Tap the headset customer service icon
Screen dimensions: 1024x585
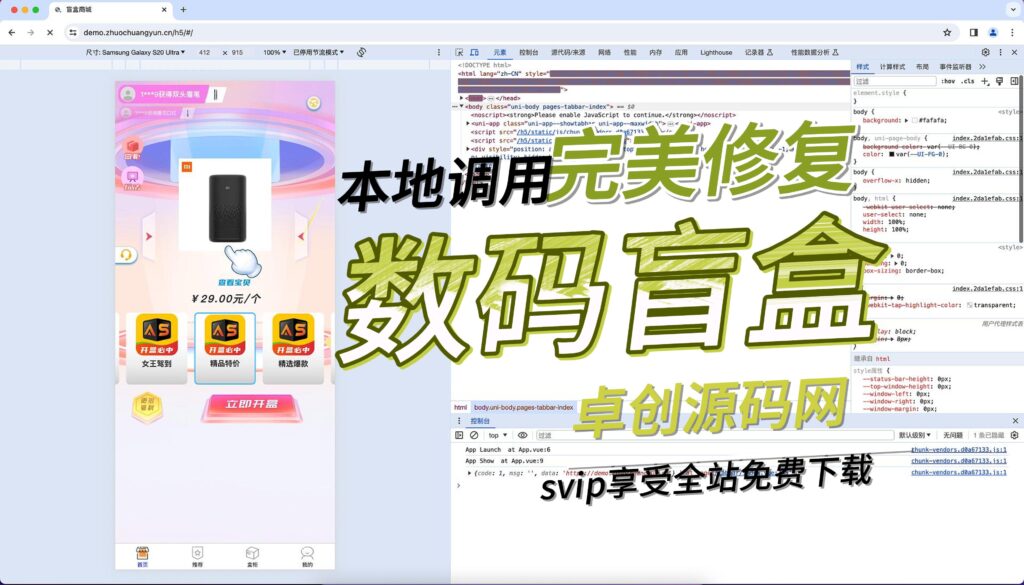(x=127, y=255)
